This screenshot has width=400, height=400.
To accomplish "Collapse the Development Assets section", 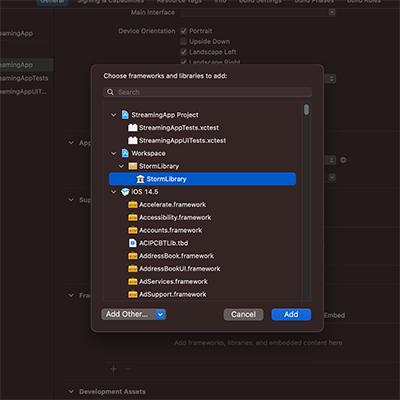I will [x=71, y=392].
